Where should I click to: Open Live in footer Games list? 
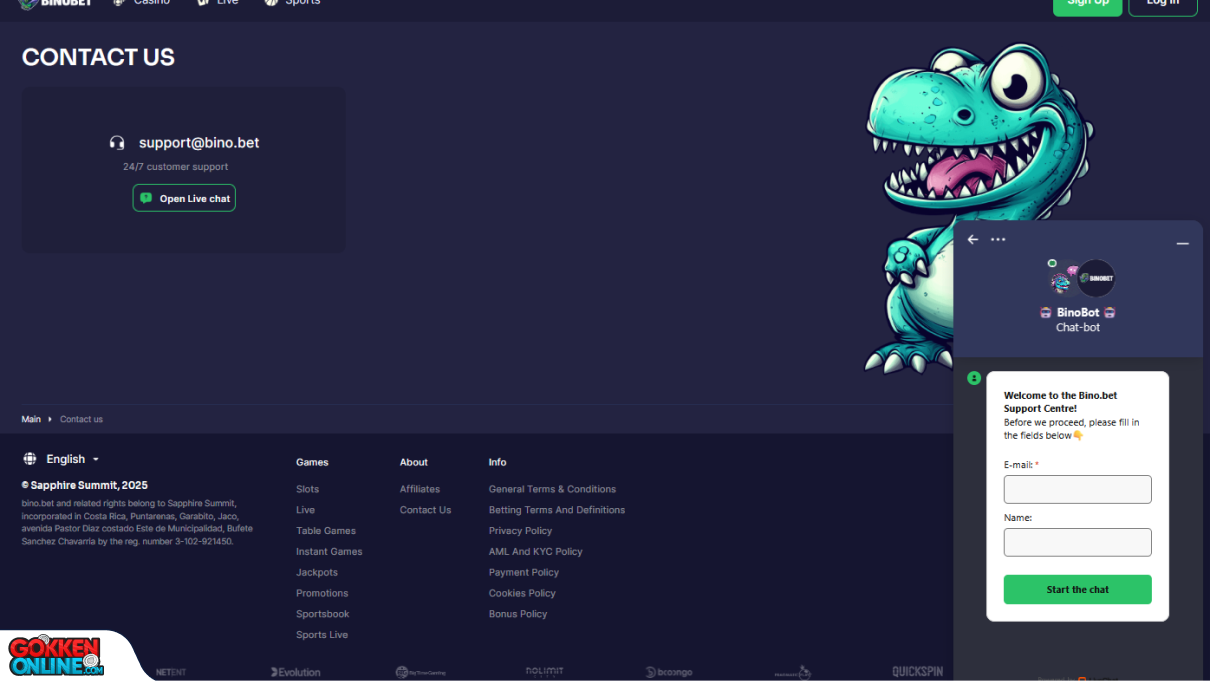(x=306, y=510)
